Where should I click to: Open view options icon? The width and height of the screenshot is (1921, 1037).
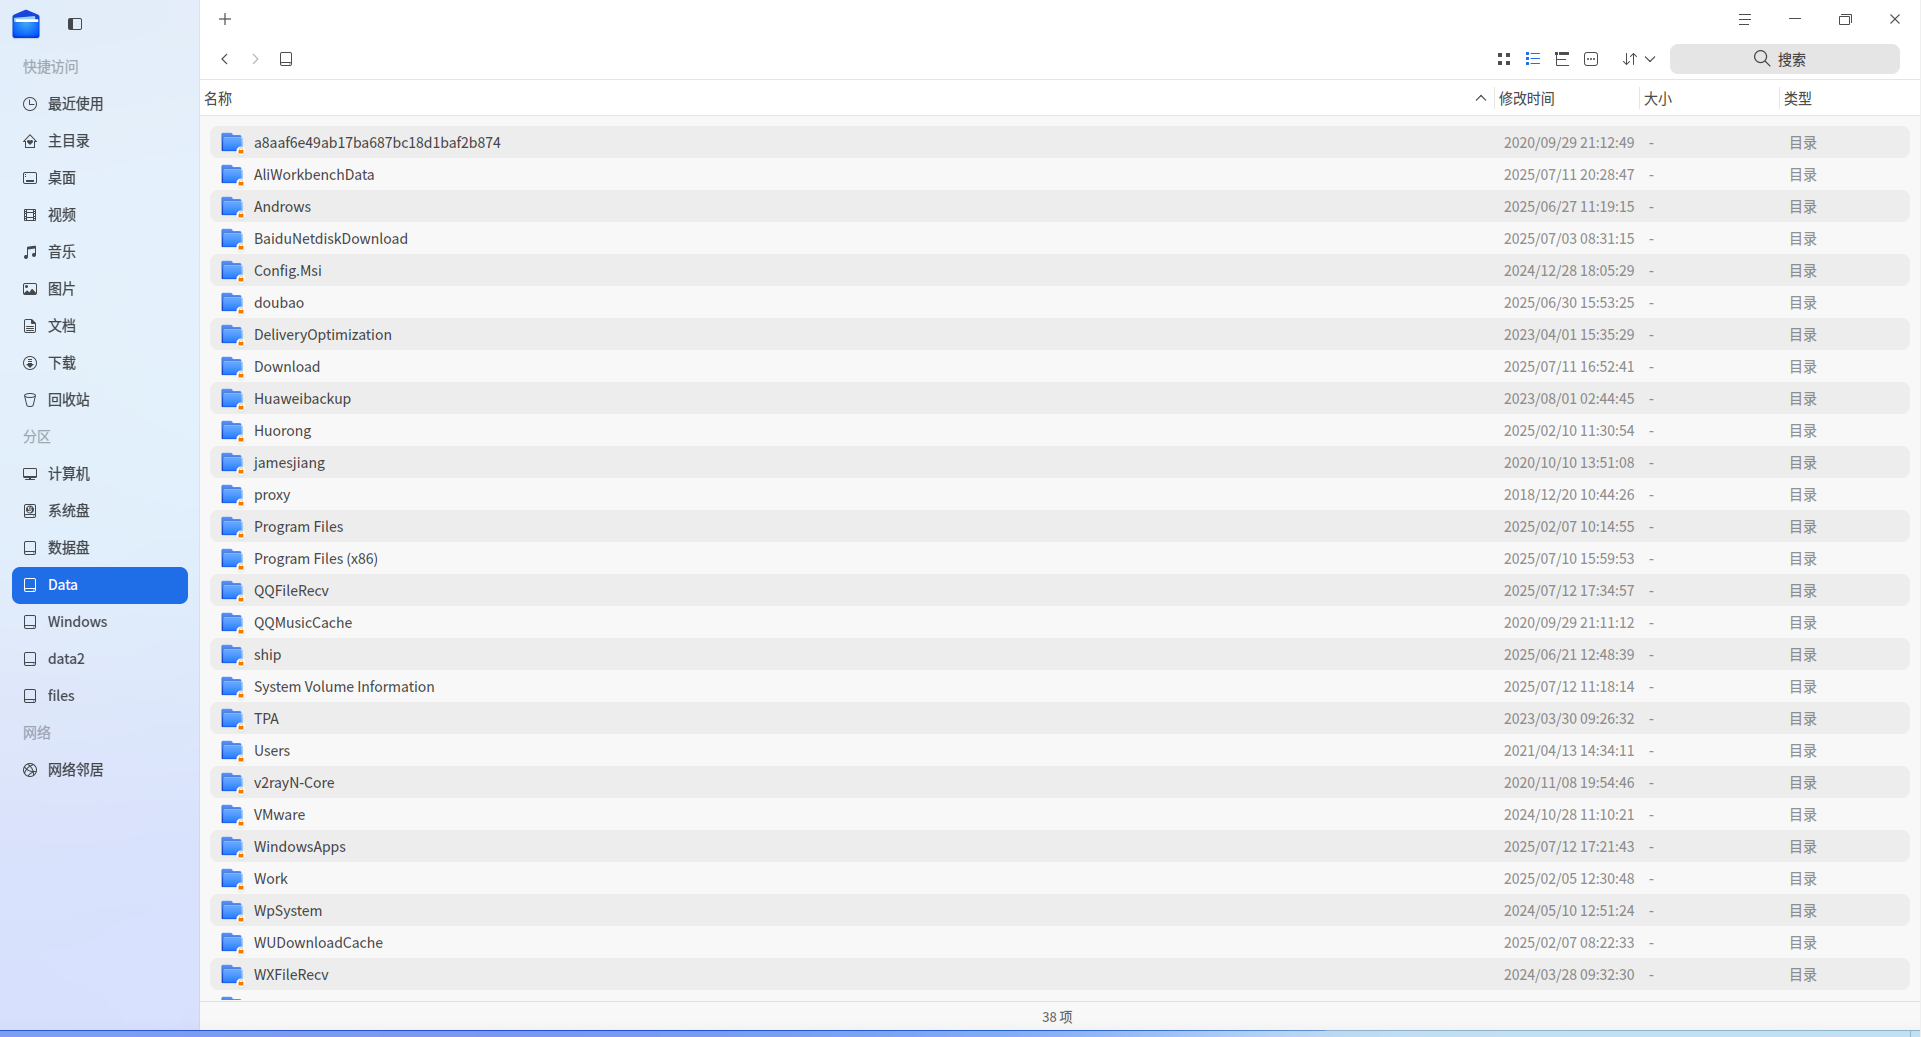pos(1591,59)
